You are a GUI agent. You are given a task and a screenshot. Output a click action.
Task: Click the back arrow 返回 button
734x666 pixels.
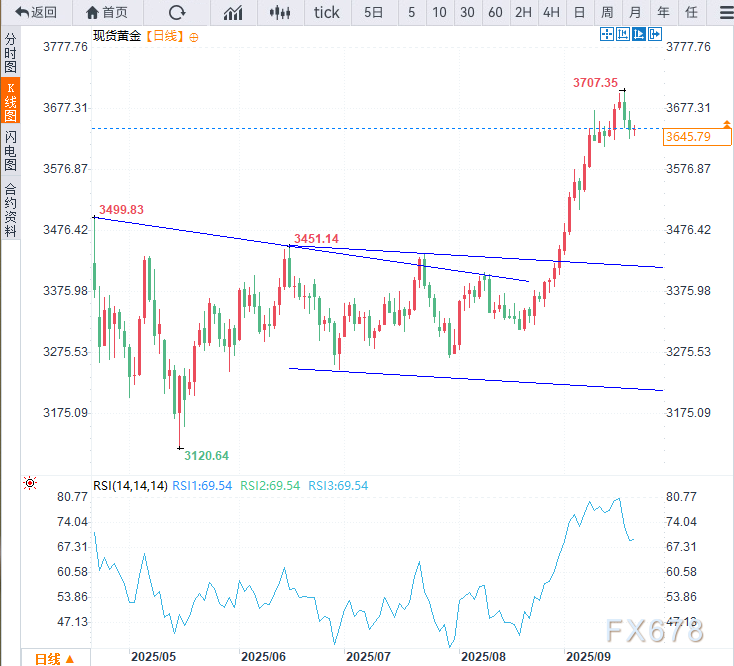(36, 13)
